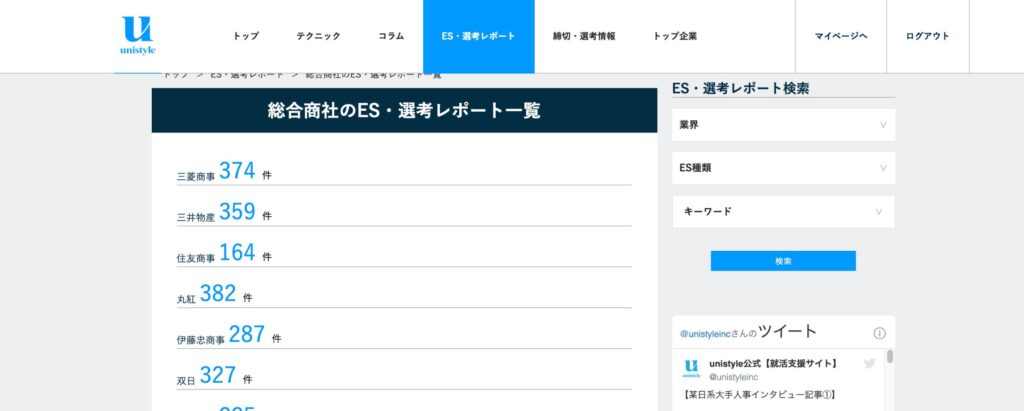The image size is (1024, 411).
Task: Open the Twitter widget info icon
Action: pyautogui.click(x=879, y=333)
